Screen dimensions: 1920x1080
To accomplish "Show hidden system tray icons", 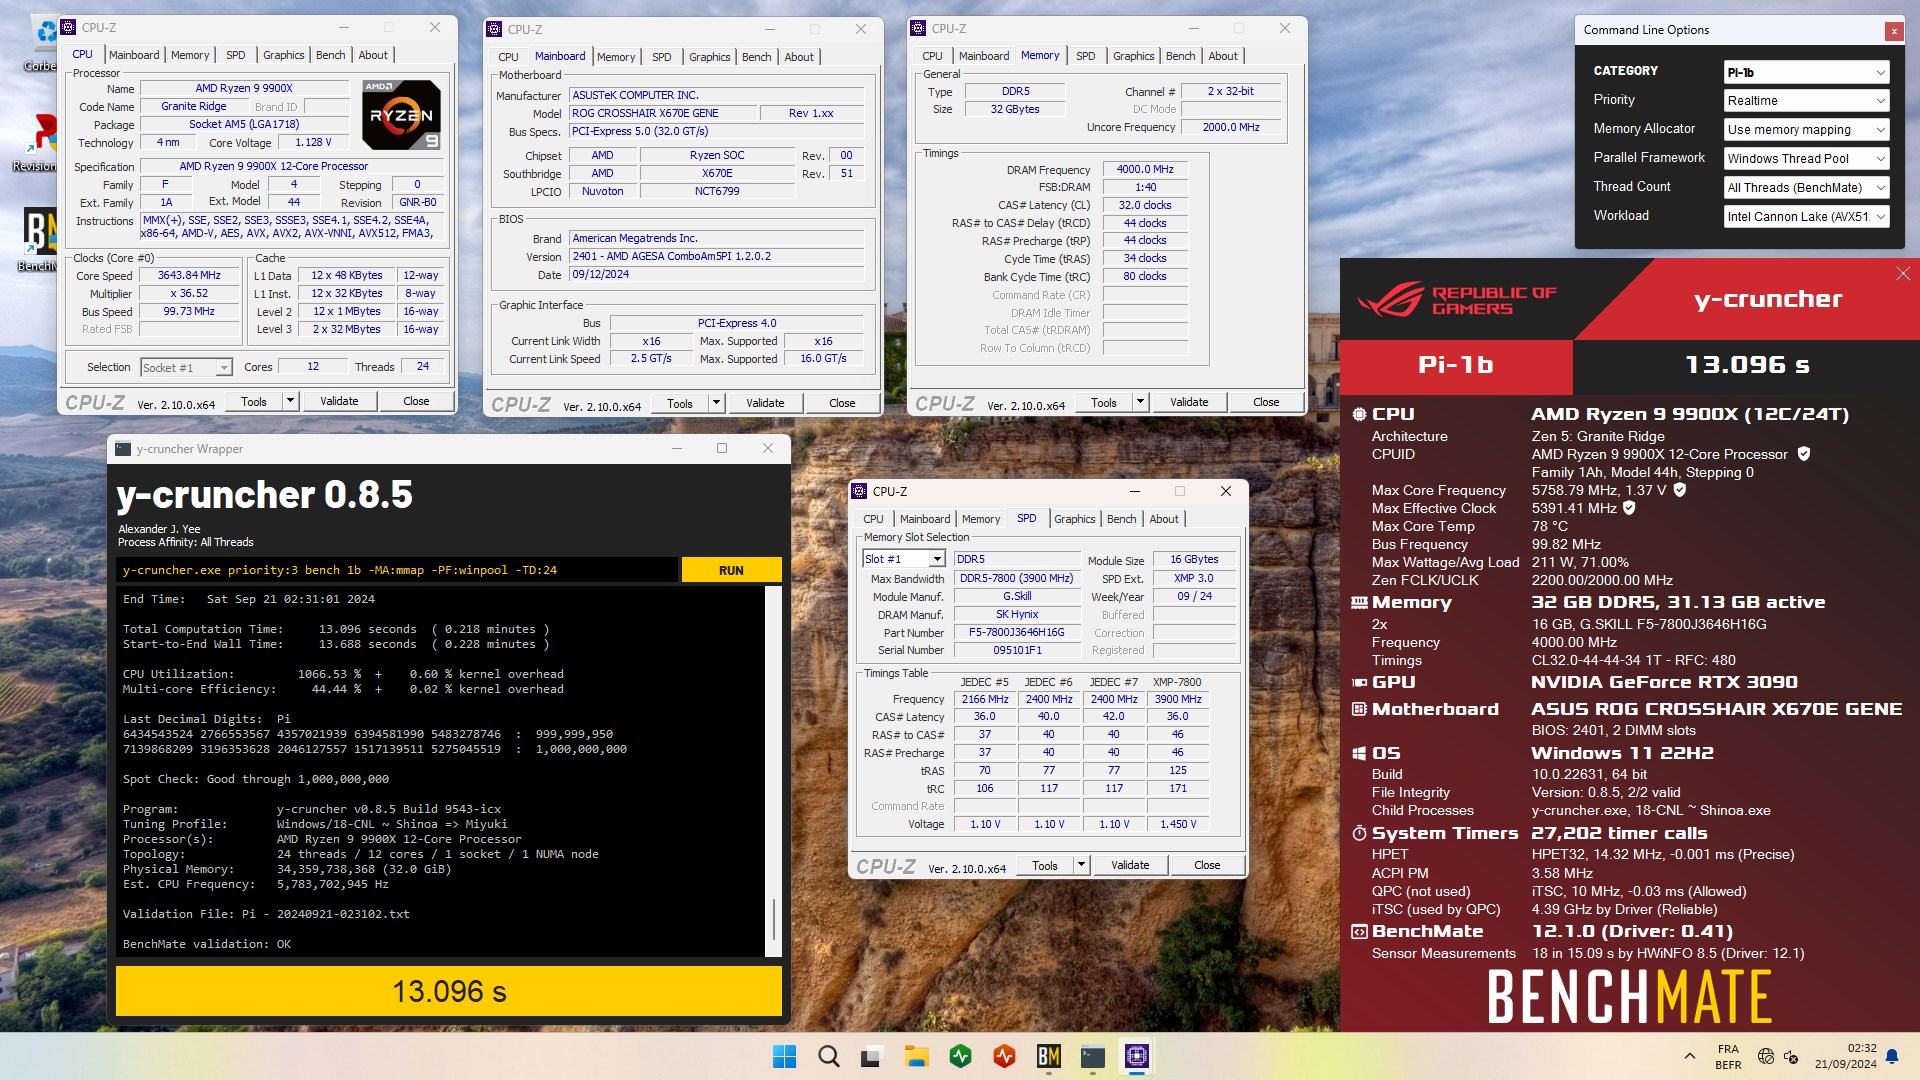I will click(1689, 1056).
